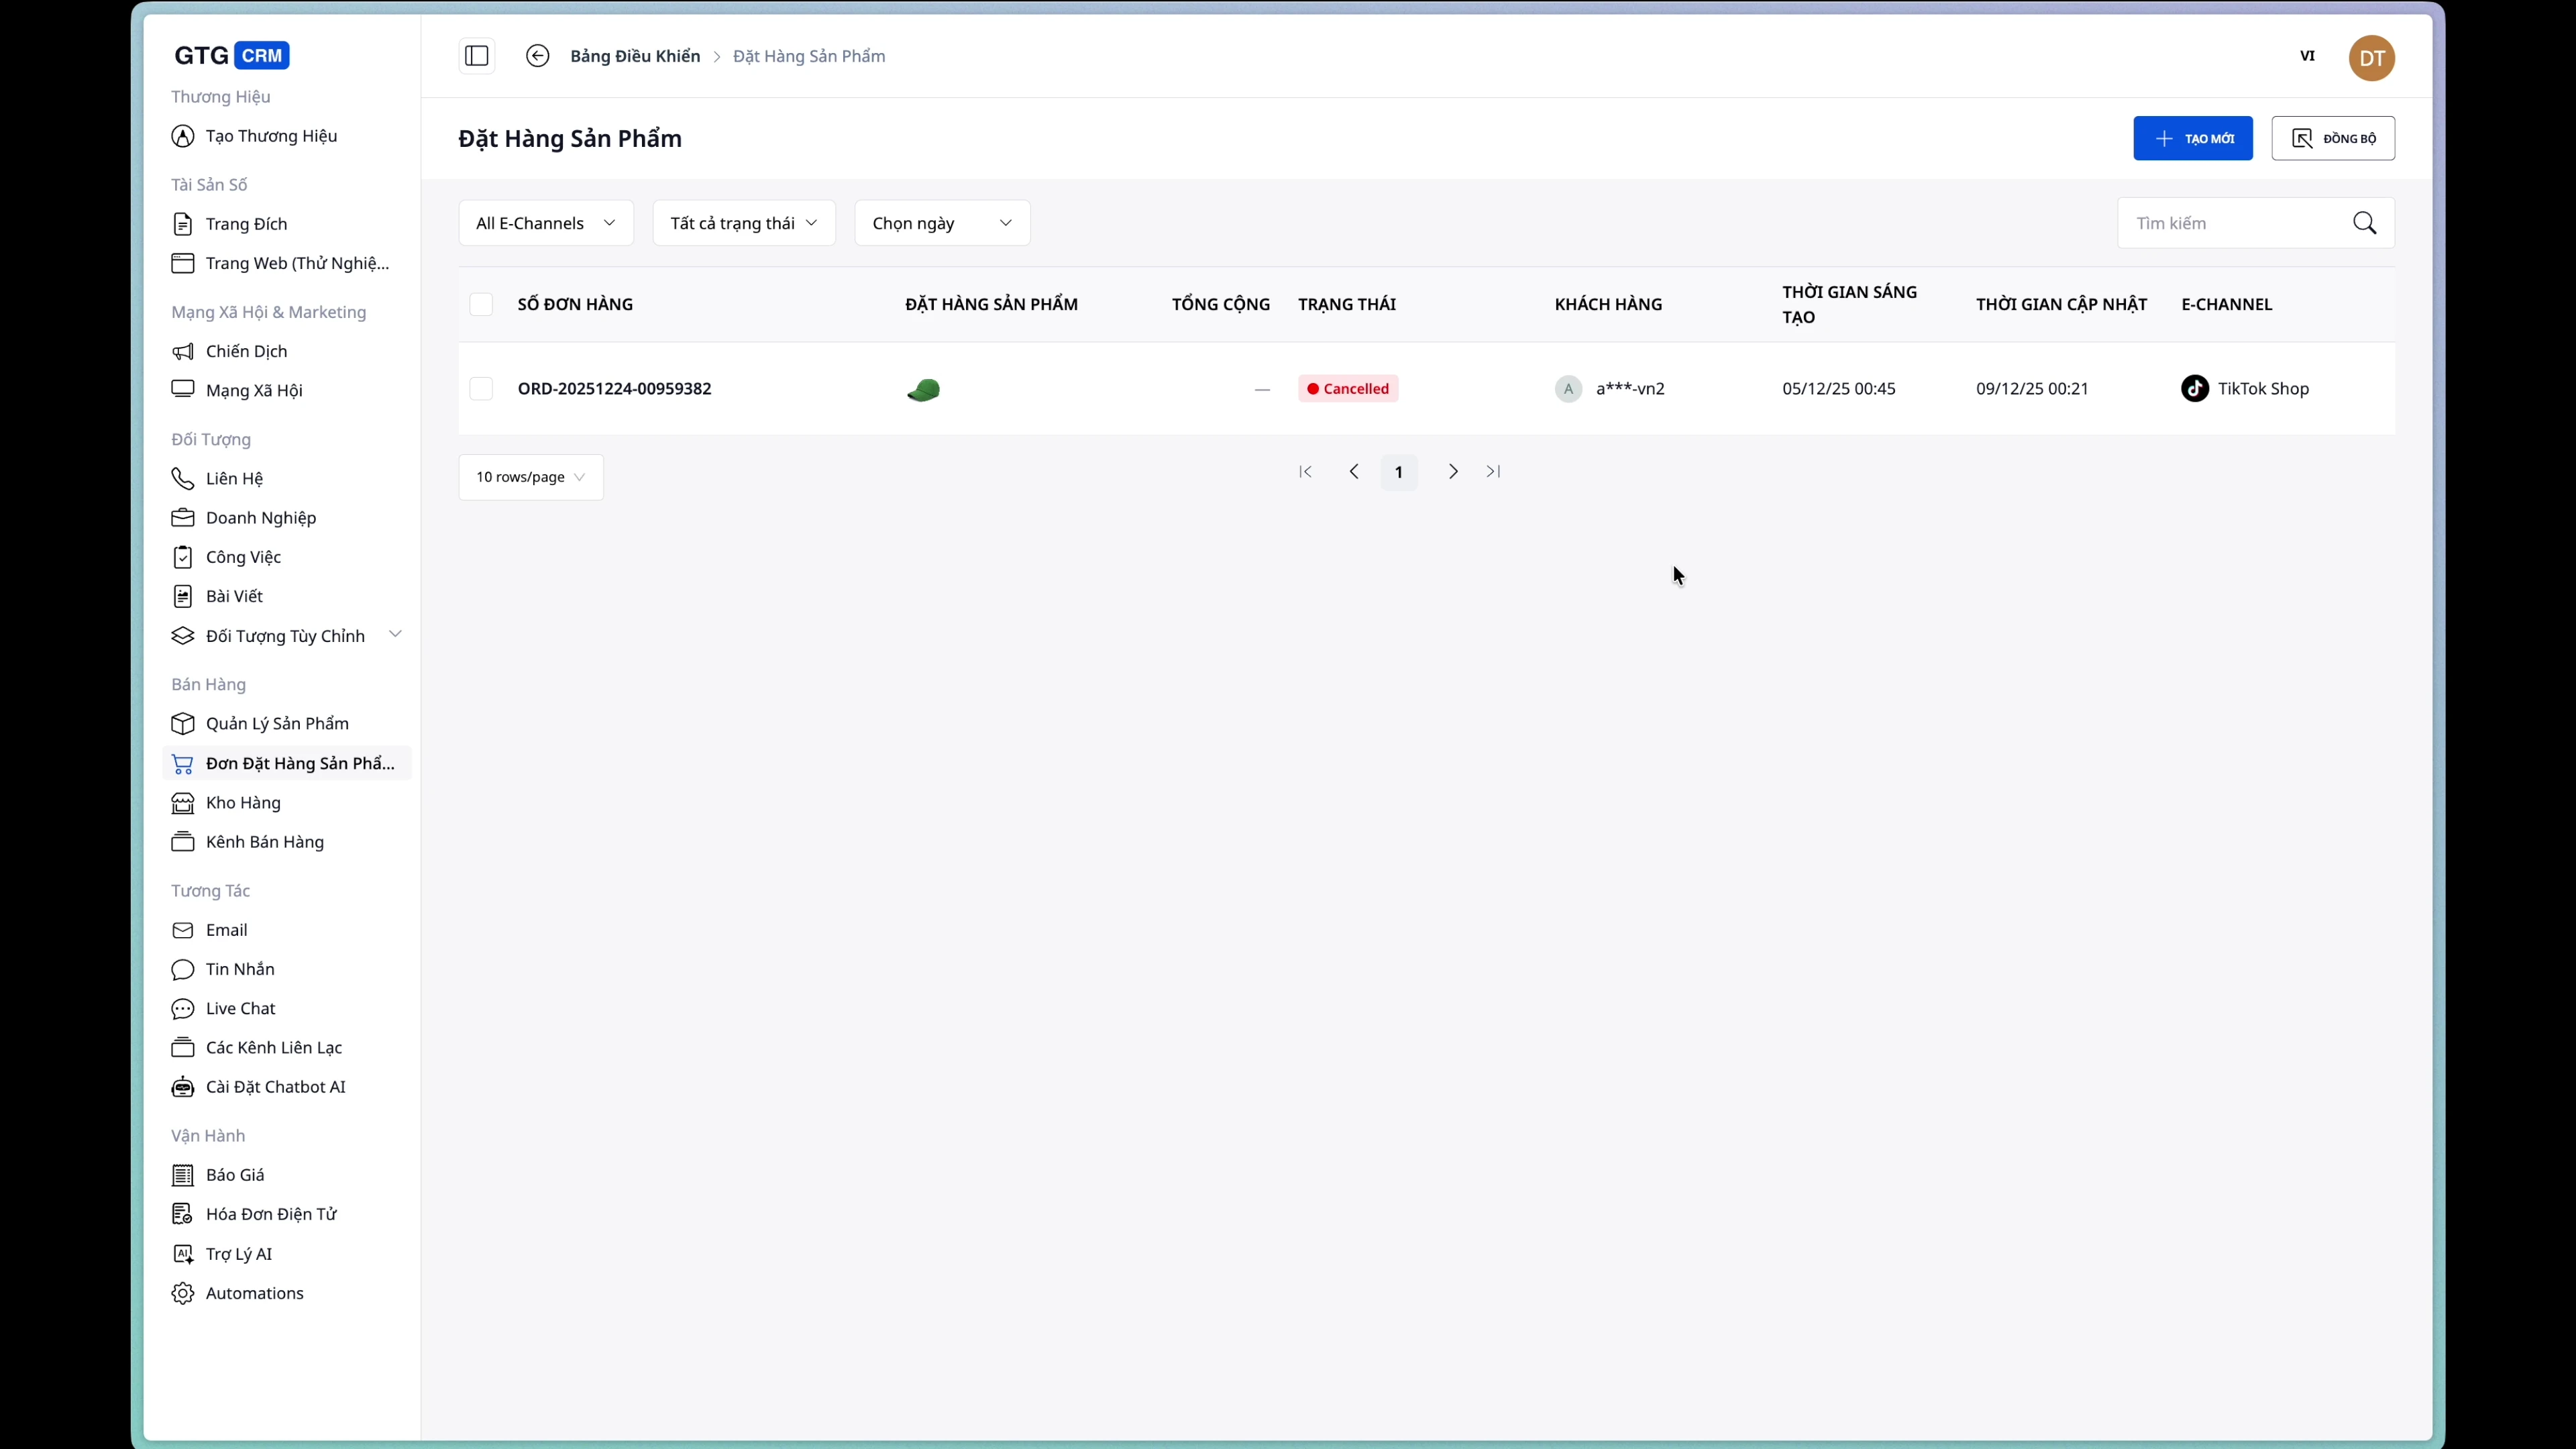Open the Hóa Đơn Điện Tử section
Screen dimensions: 2576x1449
point(270,1213)
